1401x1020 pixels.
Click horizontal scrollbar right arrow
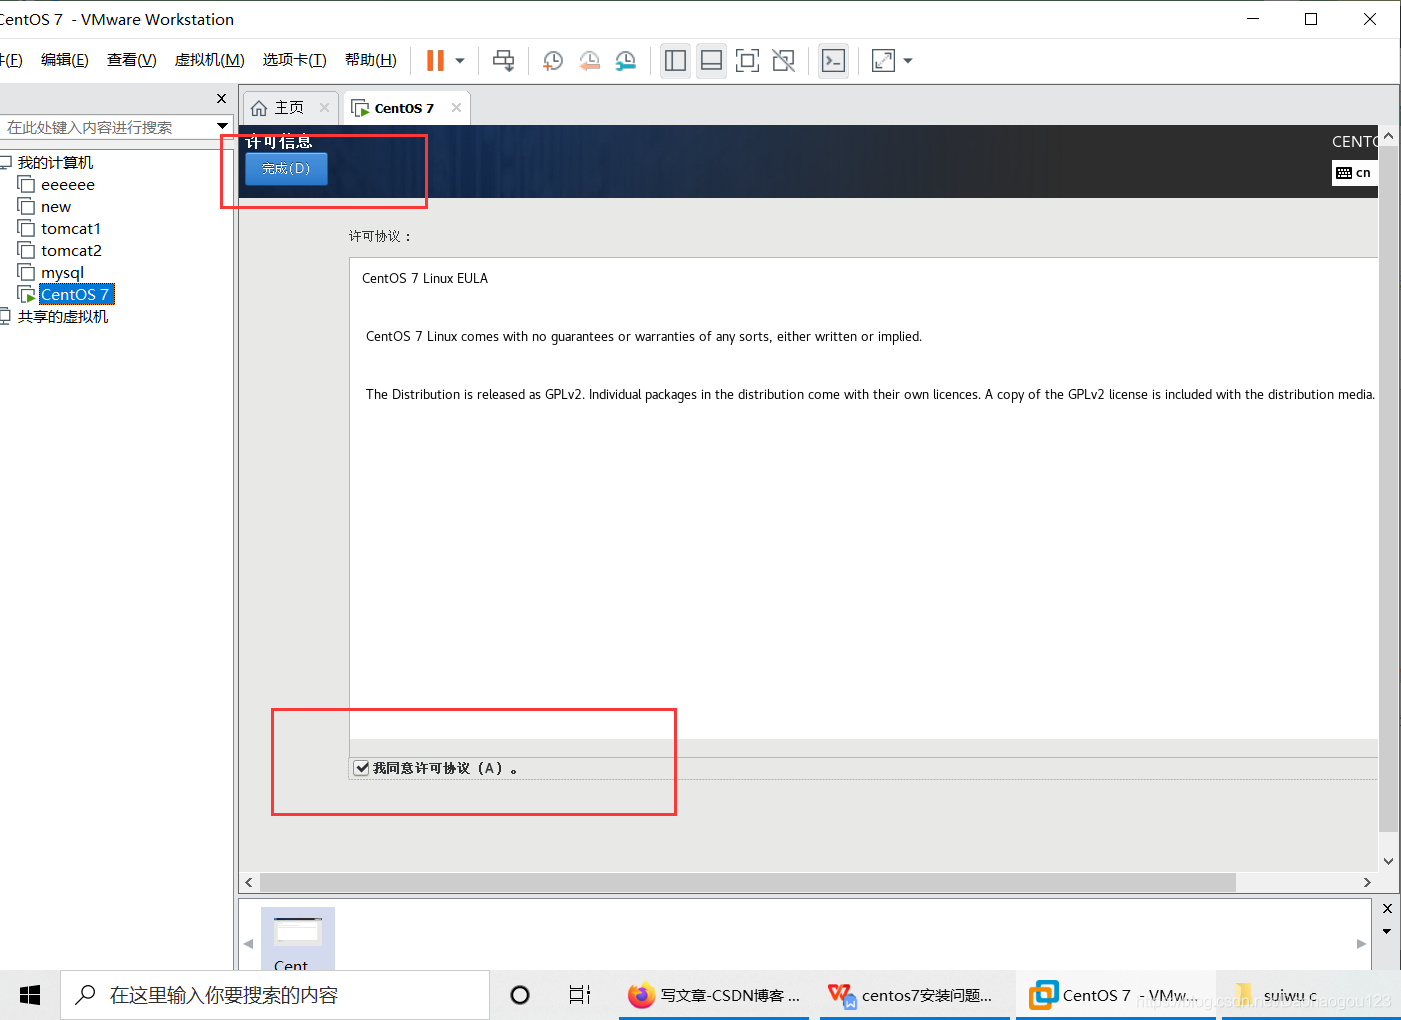(1367, 883)
